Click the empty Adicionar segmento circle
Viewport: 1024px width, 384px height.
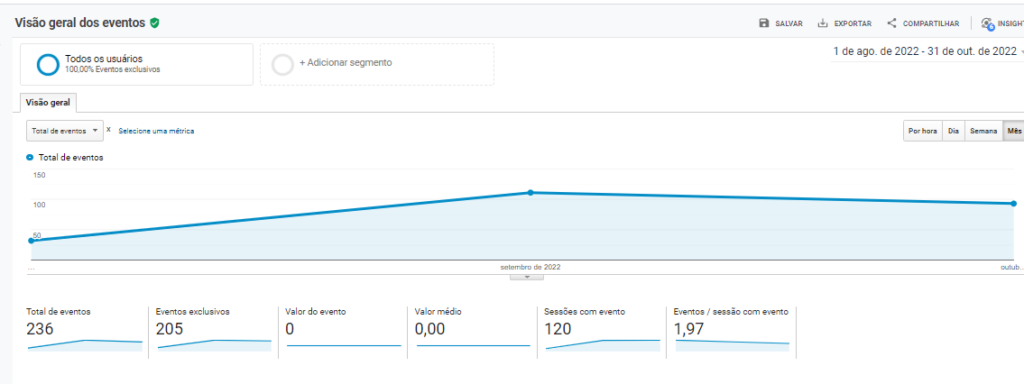pyautogui.click(x=283, y=64)
